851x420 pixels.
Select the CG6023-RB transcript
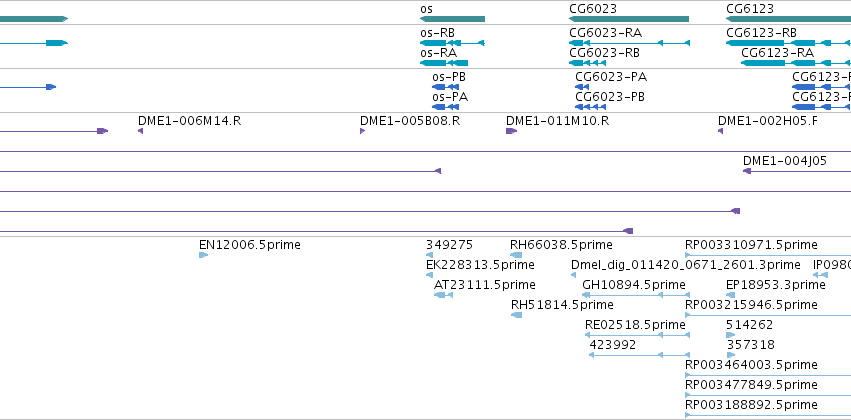[x=588, y=63]
